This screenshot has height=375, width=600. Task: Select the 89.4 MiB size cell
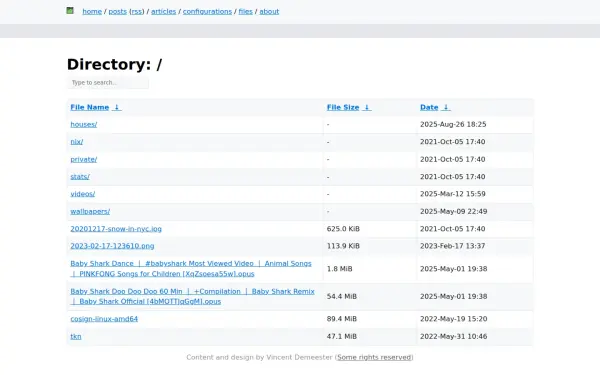(x=342, y=319)
